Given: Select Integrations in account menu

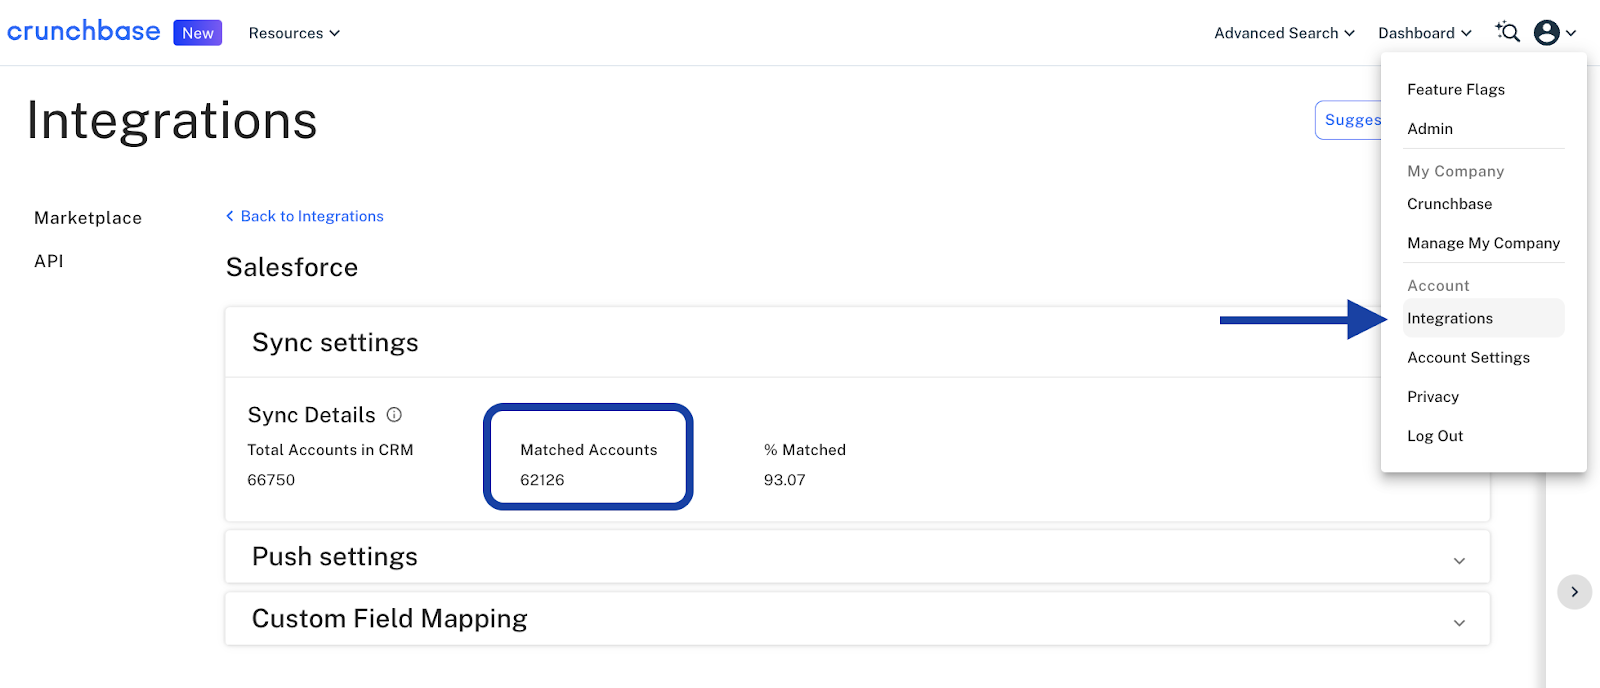Looking at the screenshot, I should pos(1484,318).
